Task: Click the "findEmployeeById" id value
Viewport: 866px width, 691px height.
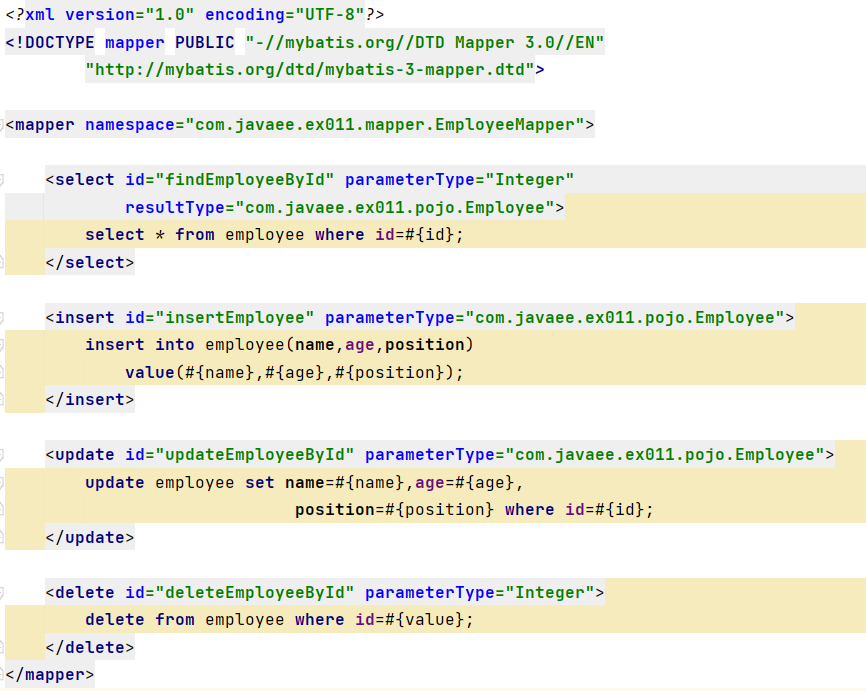Action: (x=245, y=180)
